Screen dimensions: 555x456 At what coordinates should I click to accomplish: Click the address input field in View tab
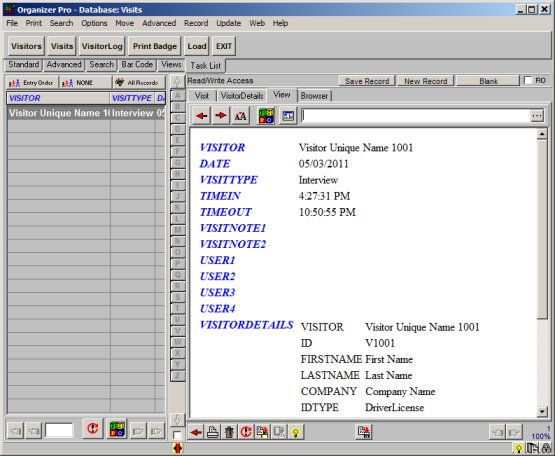[416, 116]
